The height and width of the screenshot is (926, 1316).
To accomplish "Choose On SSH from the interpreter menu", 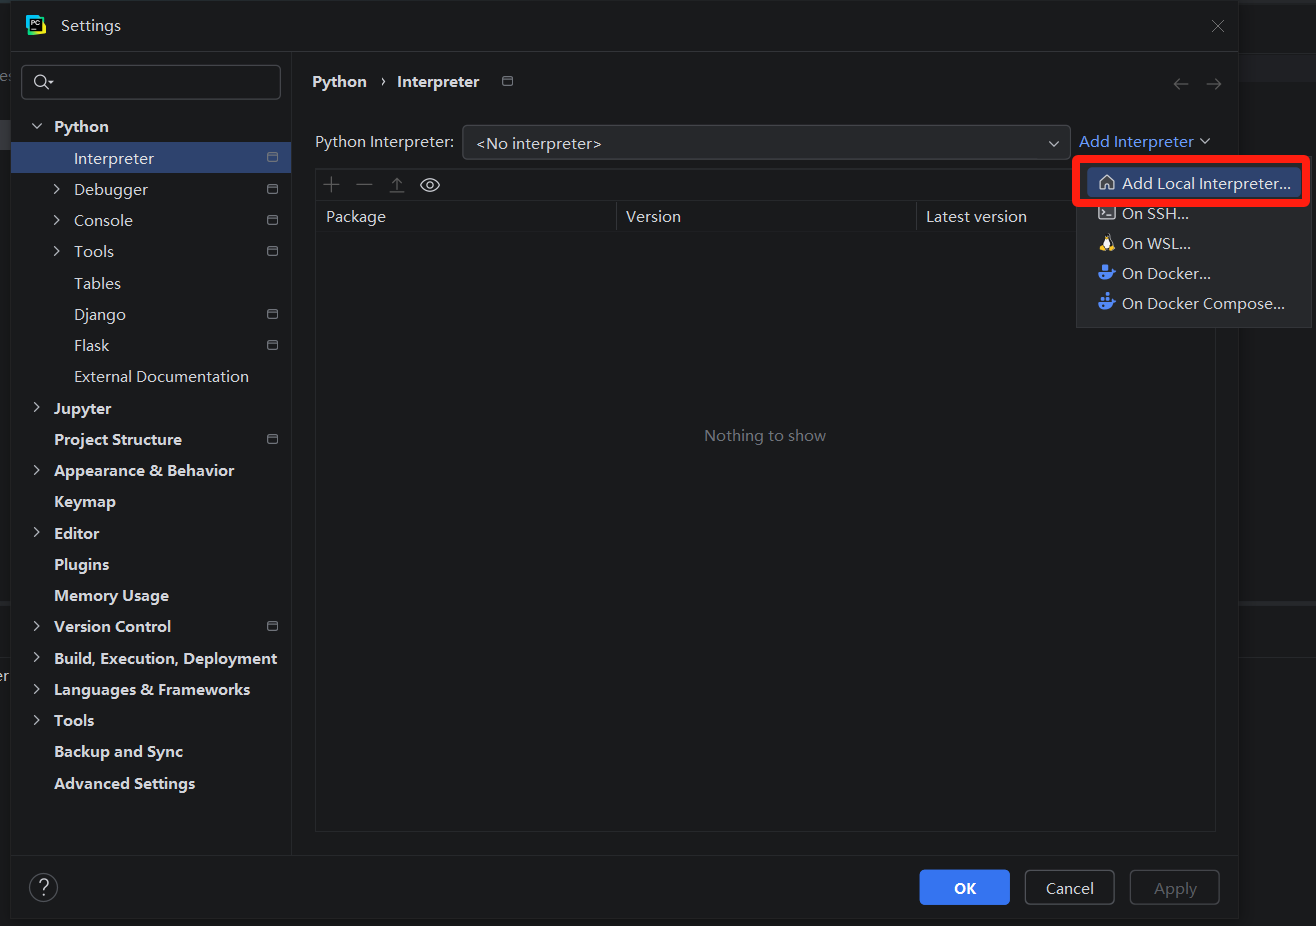I will pyautogui.click(x=1194, y=213).
